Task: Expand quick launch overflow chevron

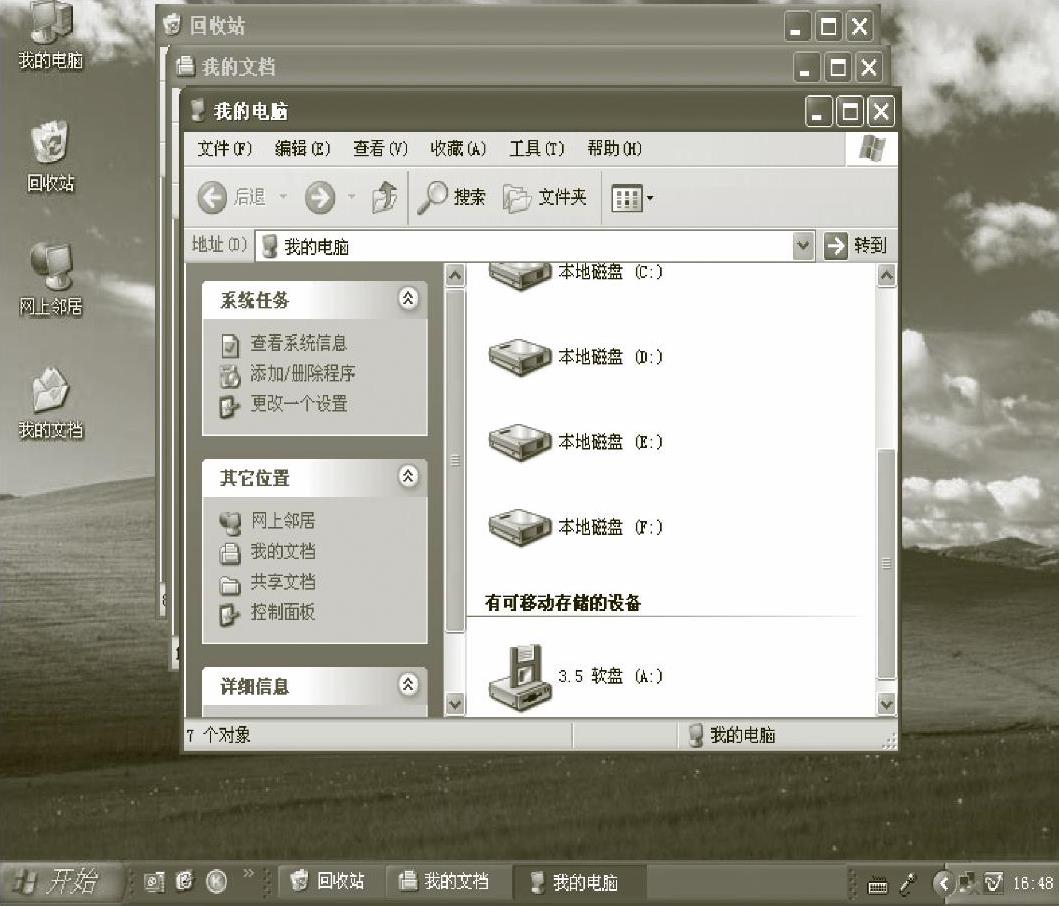Action: (x=249, y=873)
